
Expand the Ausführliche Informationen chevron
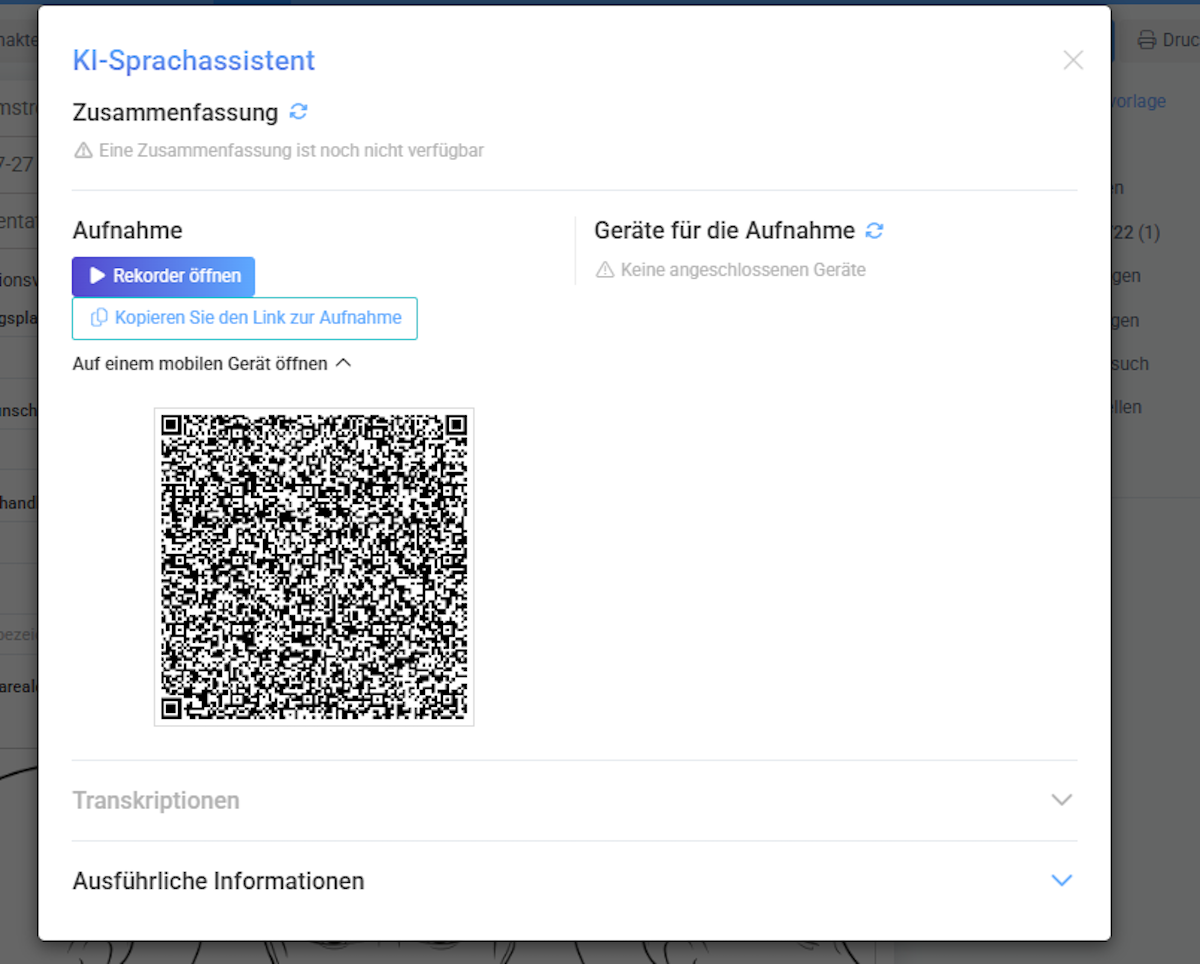(1062, 880)
